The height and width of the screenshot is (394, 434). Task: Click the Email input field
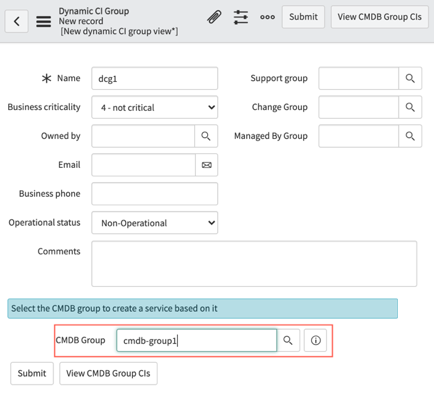[x=143, y=165]
